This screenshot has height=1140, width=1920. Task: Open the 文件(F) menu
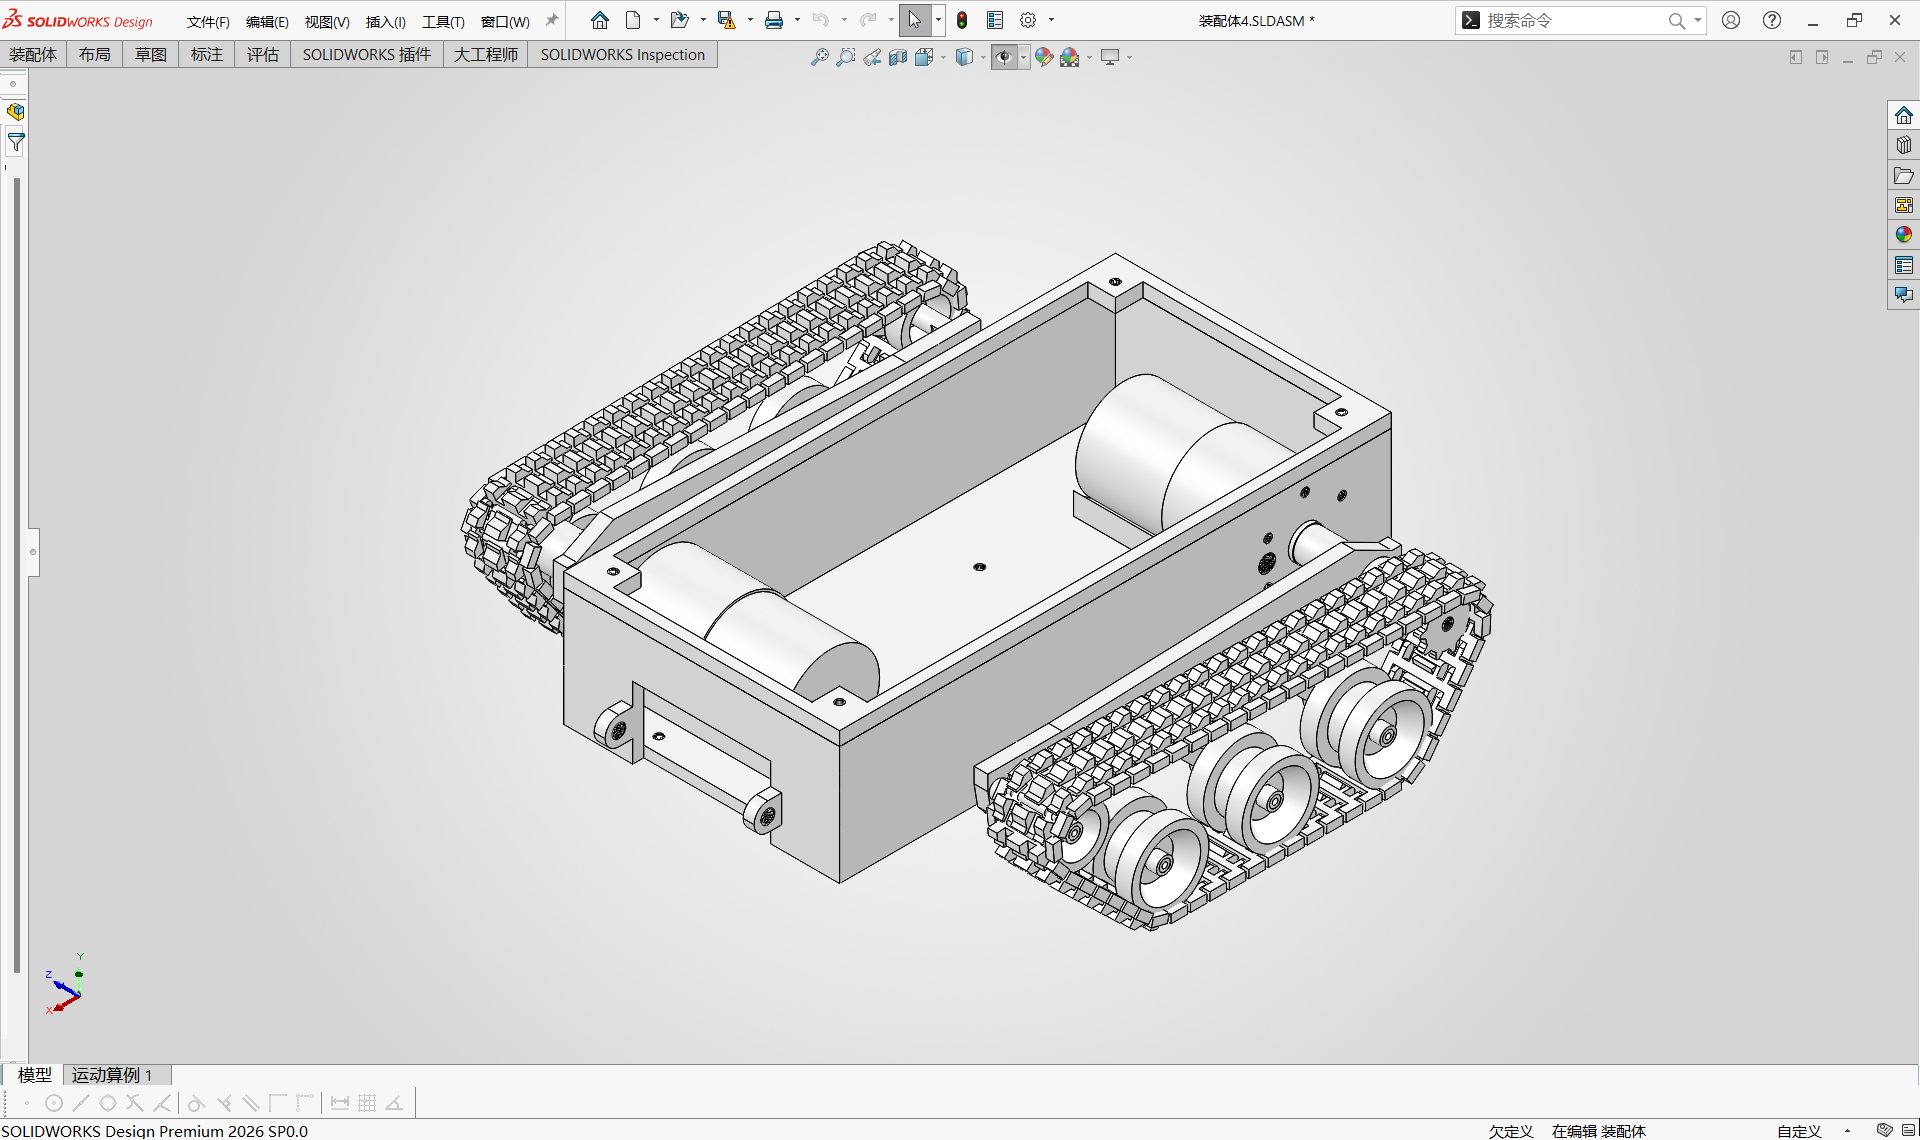click(x=208, y=21)
